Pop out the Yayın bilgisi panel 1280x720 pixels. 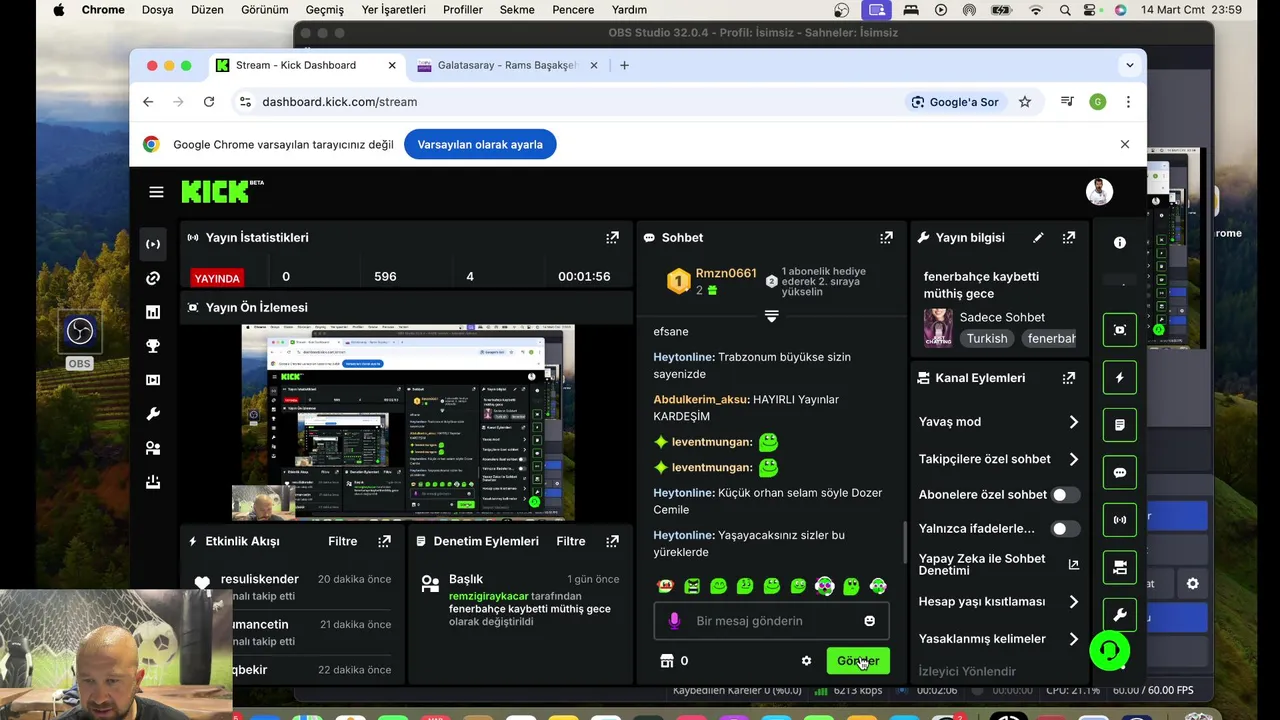pos(1069,238)
